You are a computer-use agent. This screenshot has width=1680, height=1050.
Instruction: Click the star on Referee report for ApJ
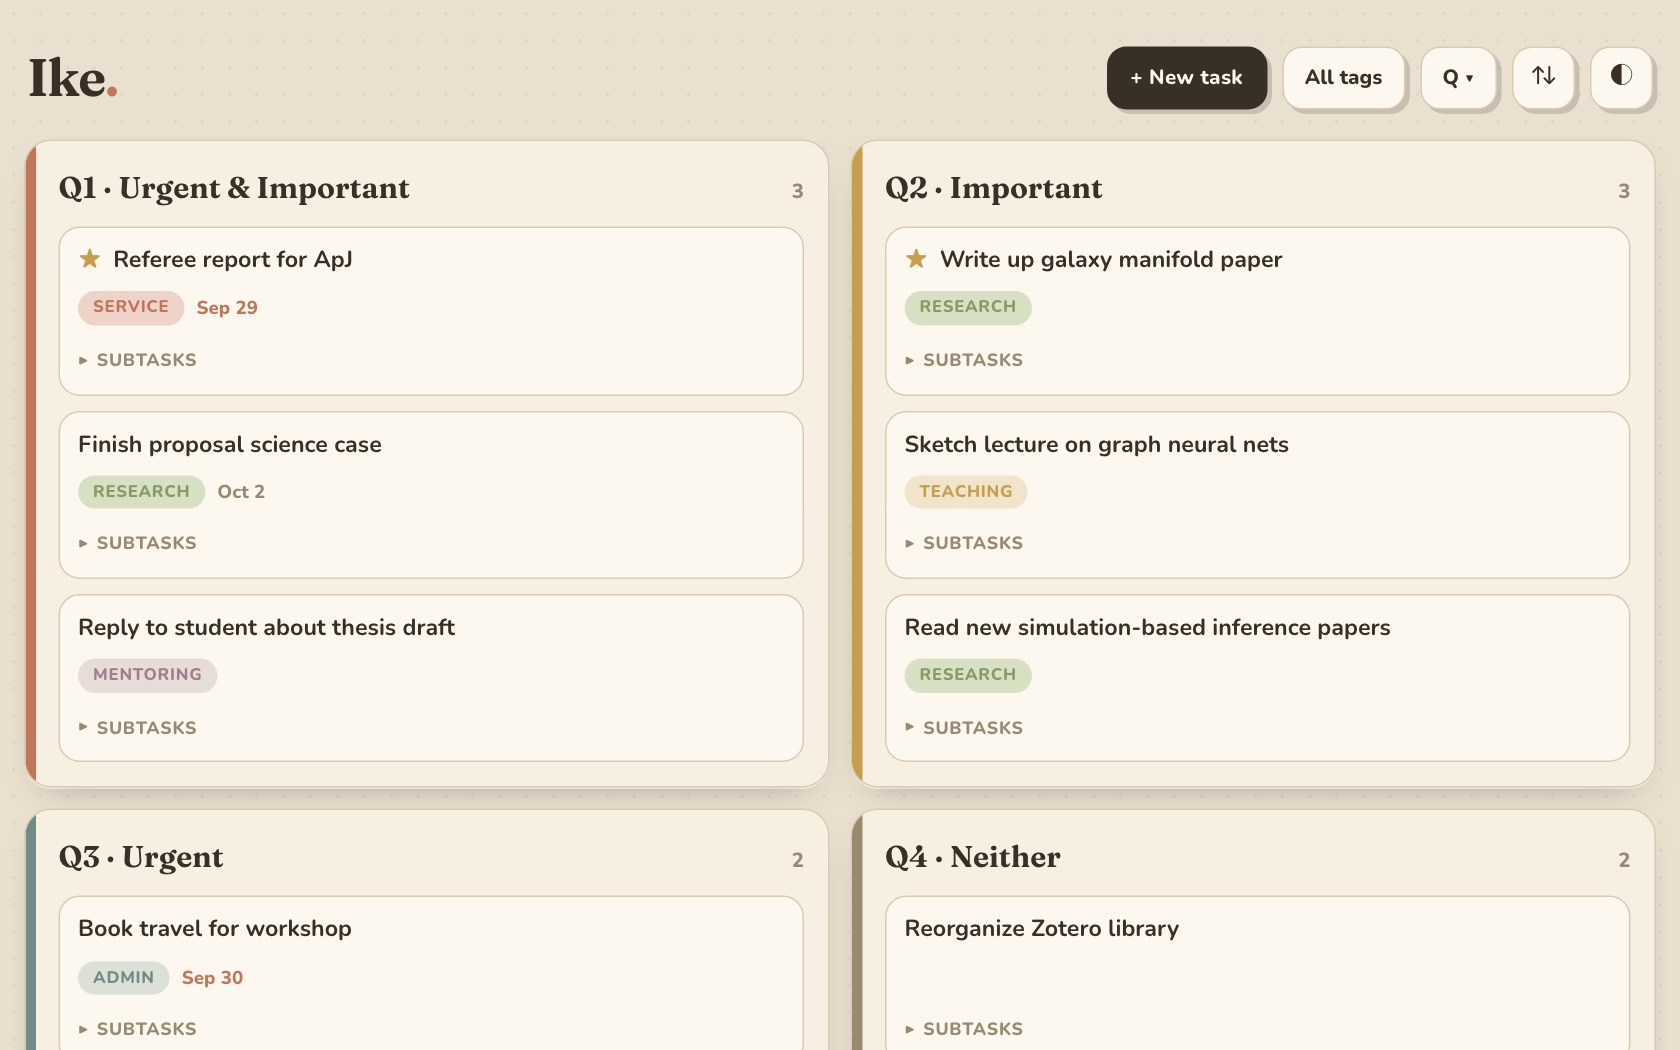pos(90,259)
